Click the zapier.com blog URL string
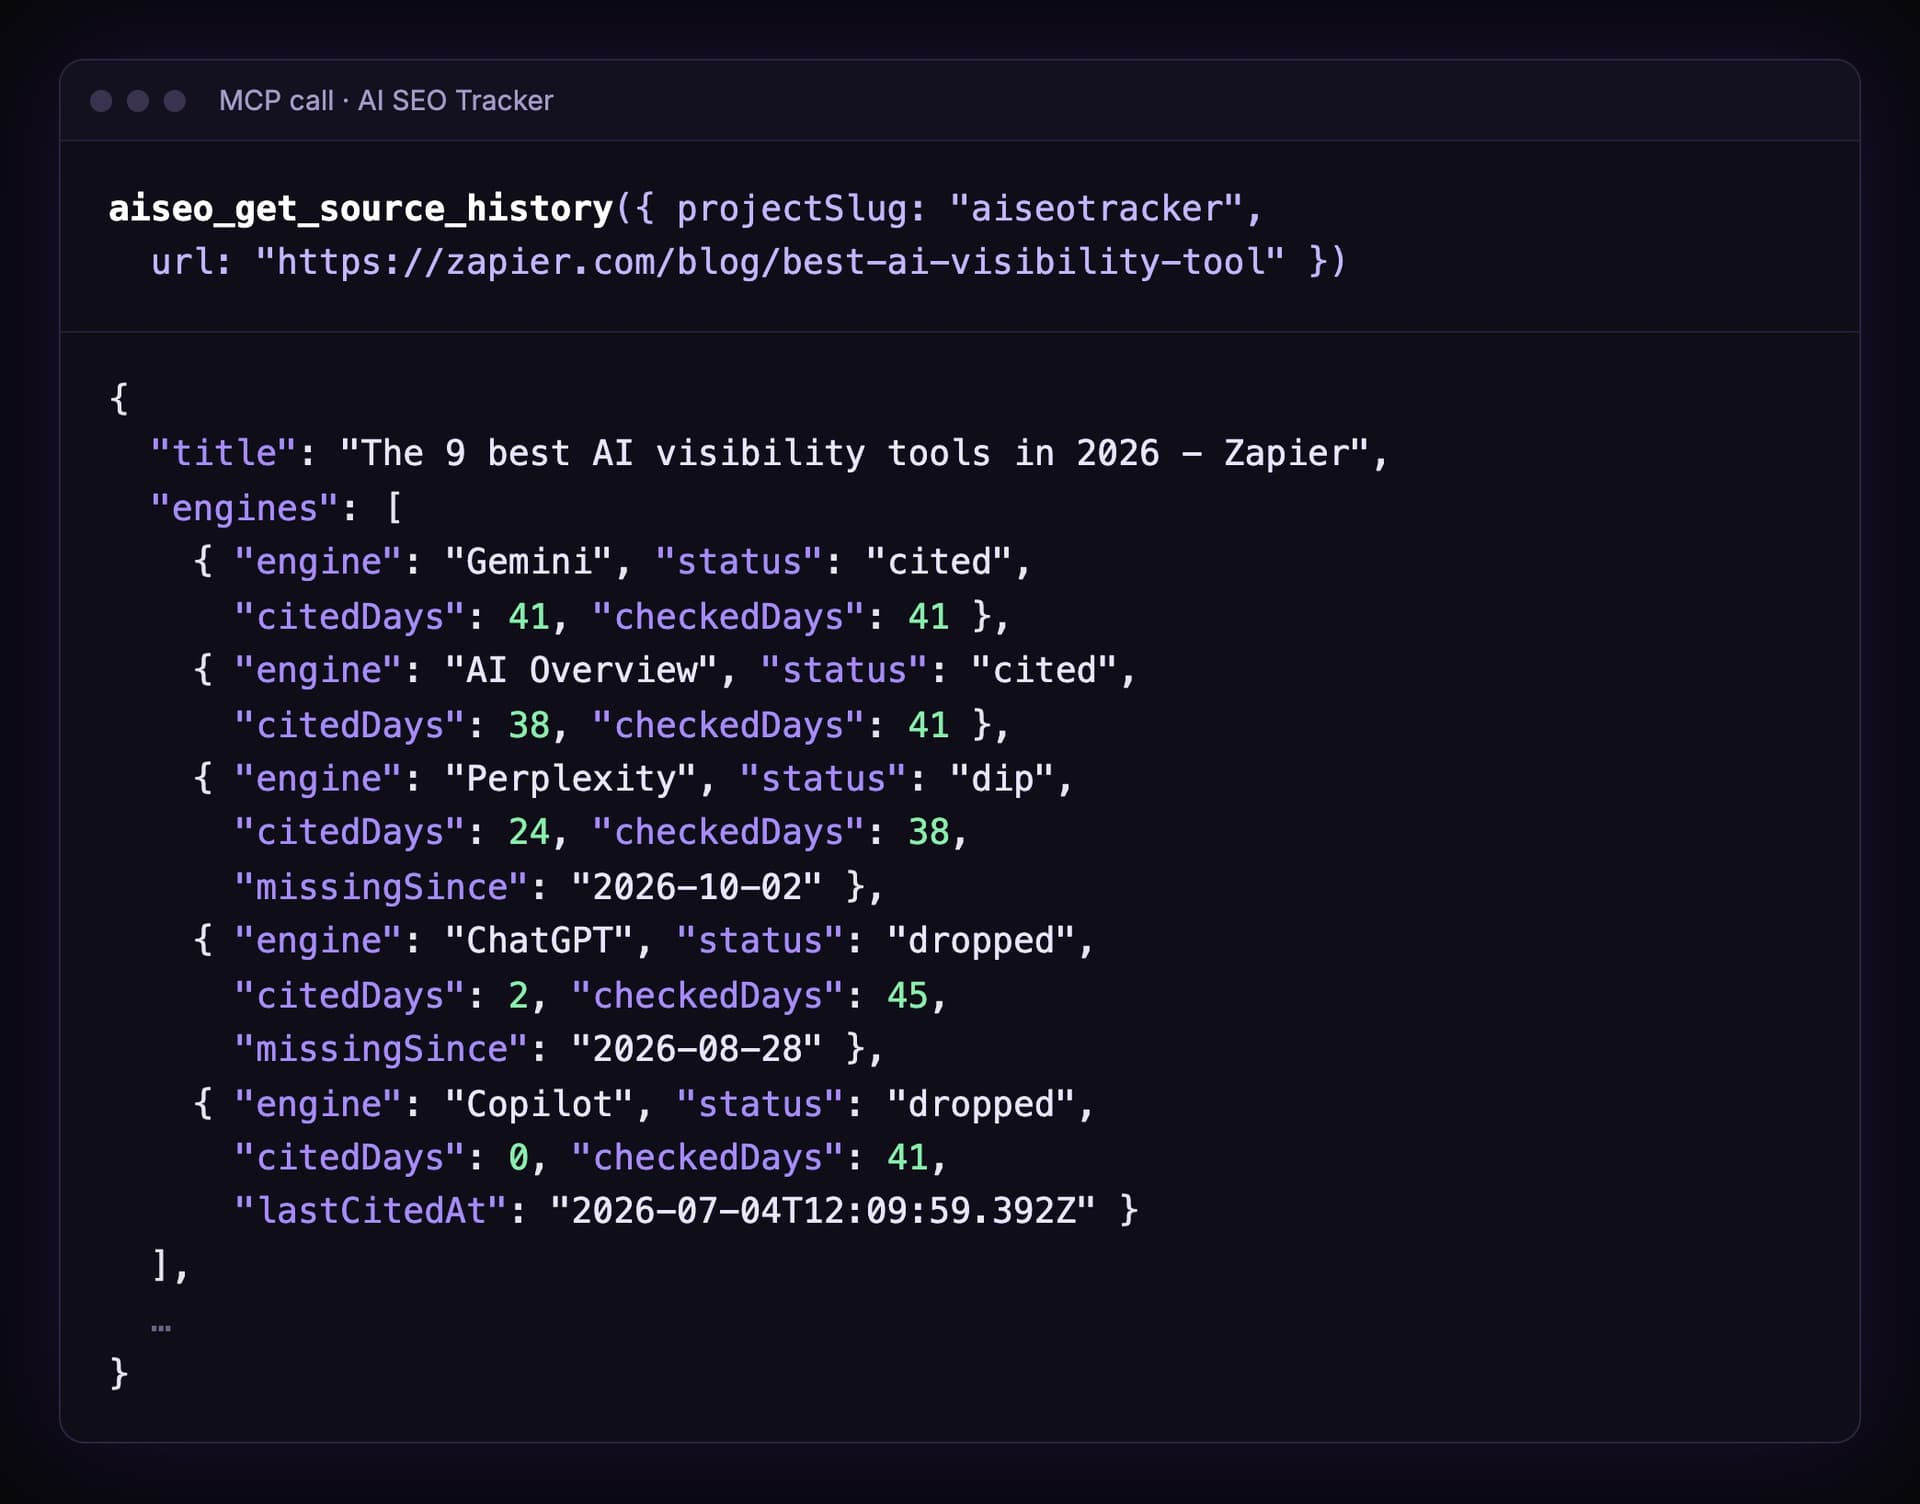 [x=770, y=262]
